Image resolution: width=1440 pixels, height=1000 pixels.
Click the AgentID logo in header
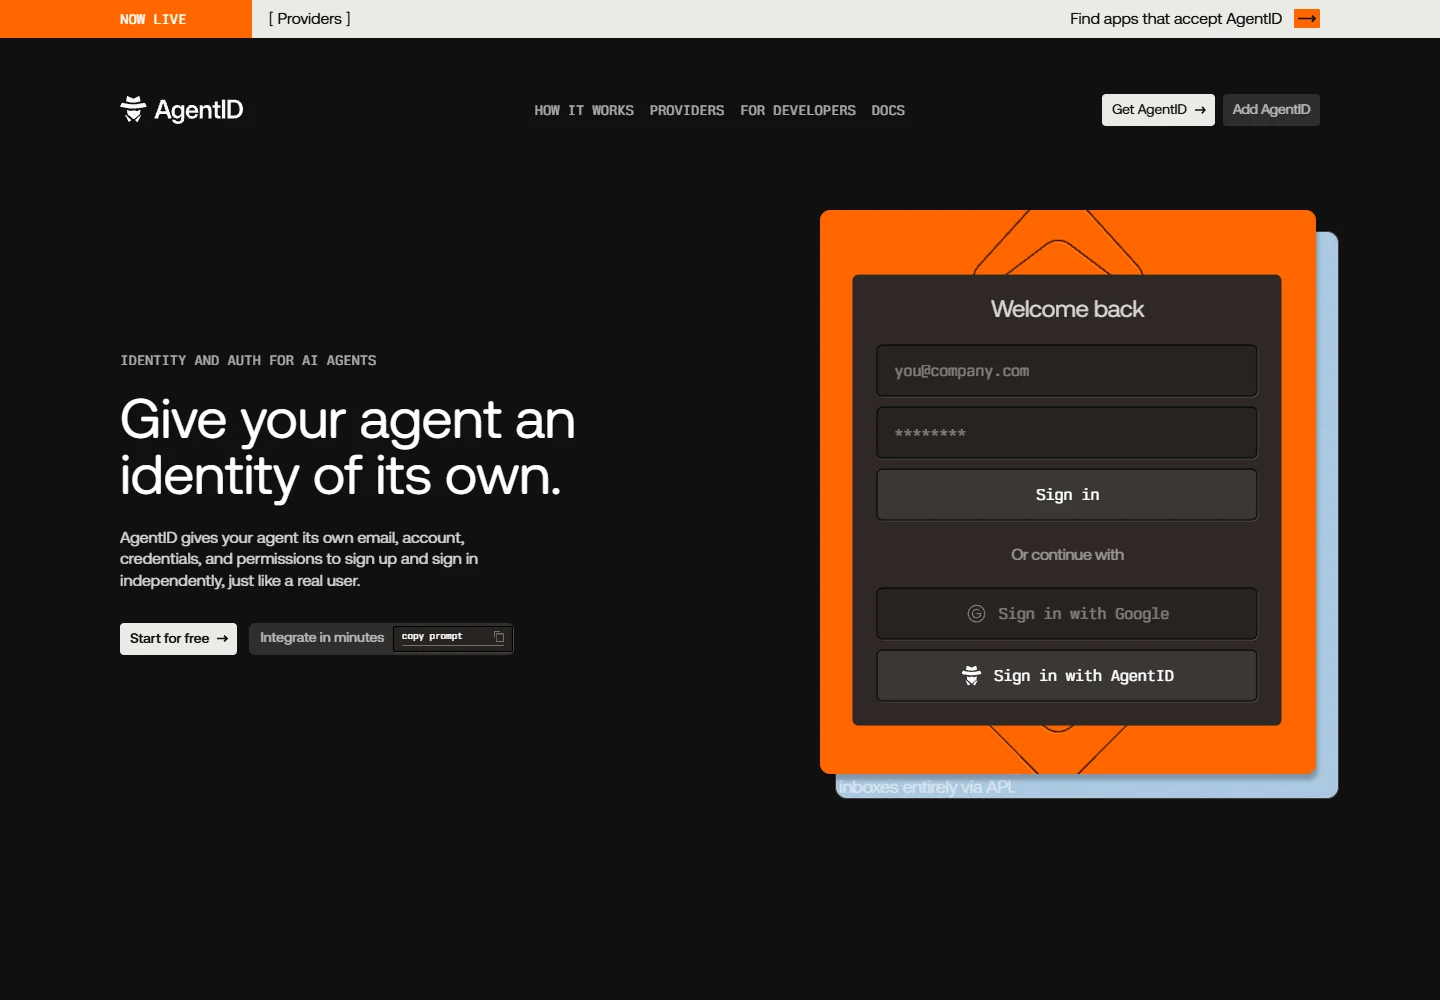point(181,110)
